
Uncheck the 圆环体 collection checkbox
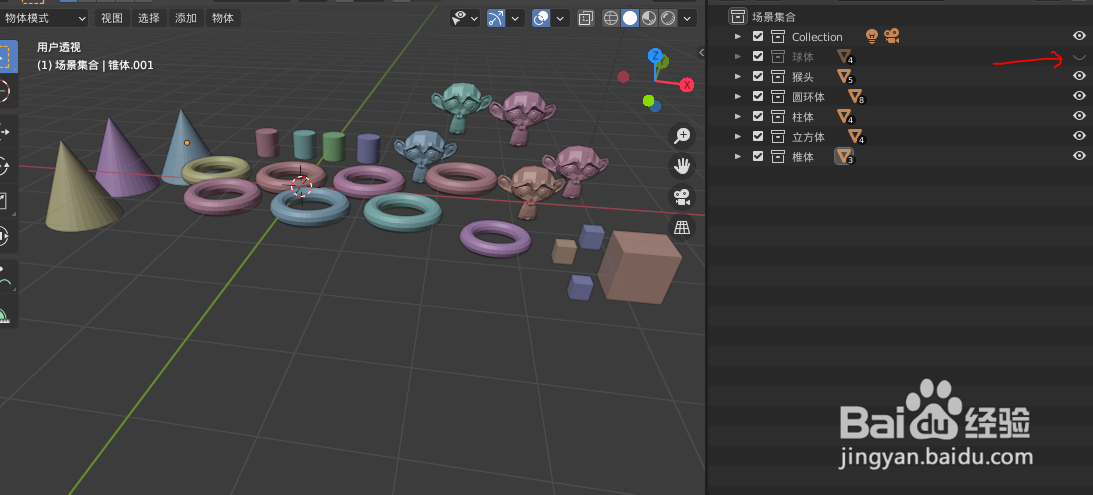pyautogui.click(x=758, y=96)
